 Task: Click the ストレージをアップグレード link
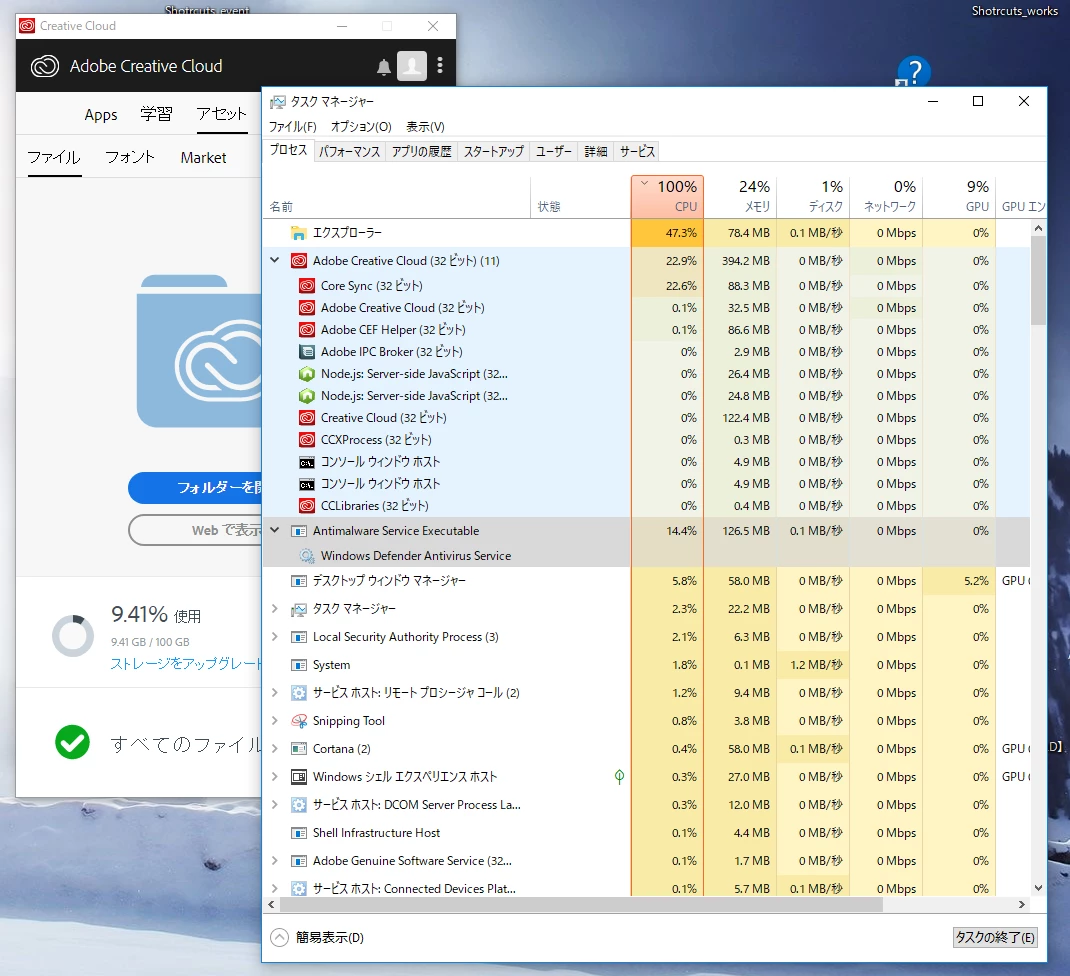[x=186, y=663]
